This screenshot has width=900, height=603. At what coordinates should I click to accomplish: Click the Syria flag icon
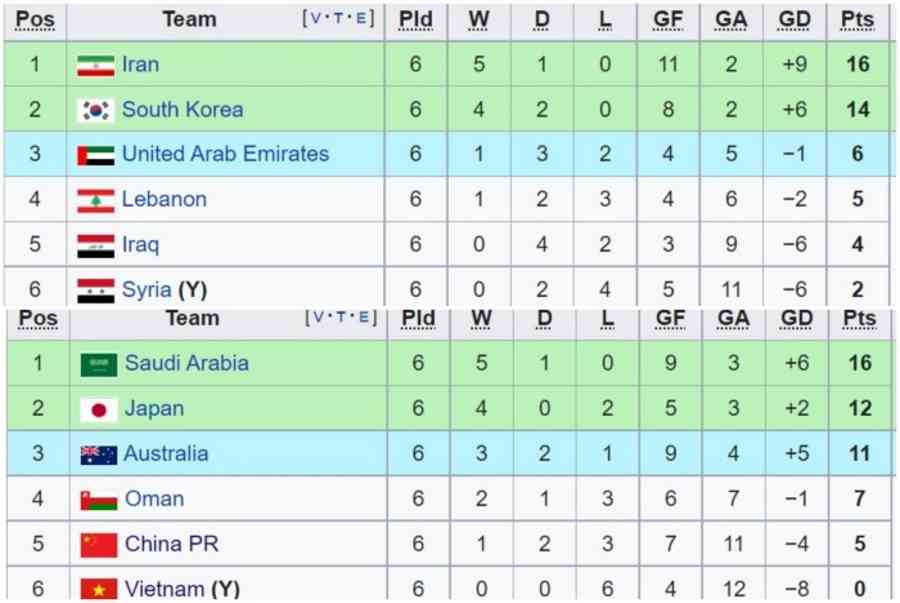tap(95, 290)
